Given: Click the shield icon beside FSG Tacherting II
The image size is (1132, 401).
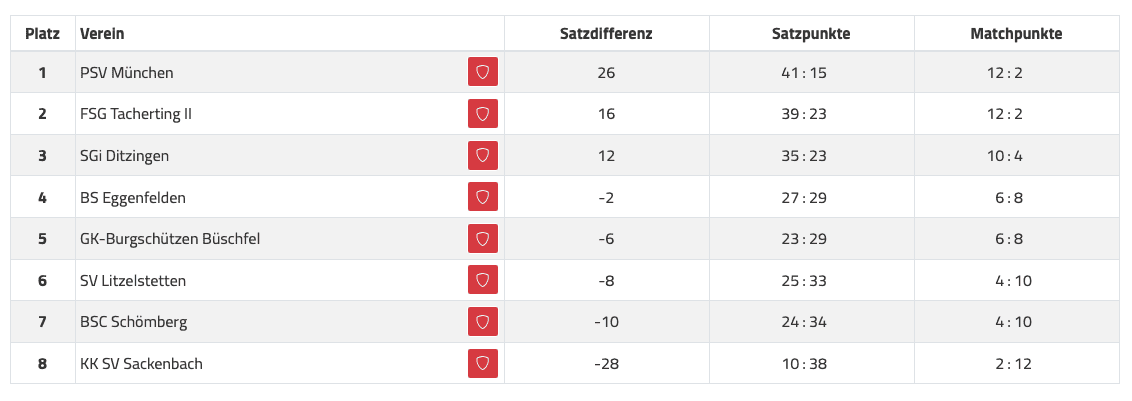Looking at the screenshot, I should (482, 114).
